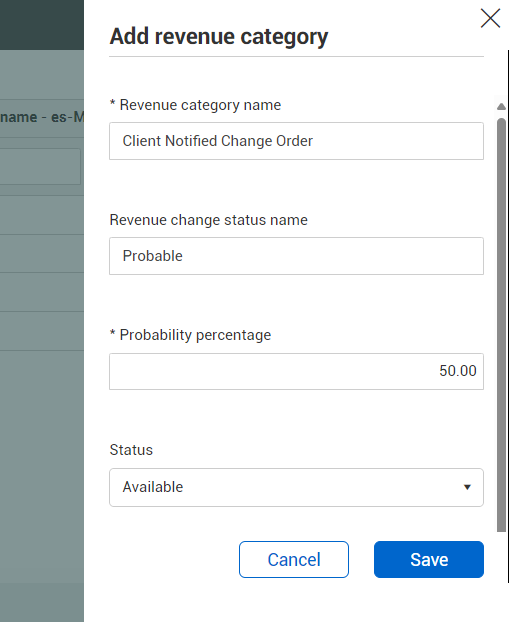Click the Status dropdown arrow icon
The image size is (509, 622).
pos(467,487)
